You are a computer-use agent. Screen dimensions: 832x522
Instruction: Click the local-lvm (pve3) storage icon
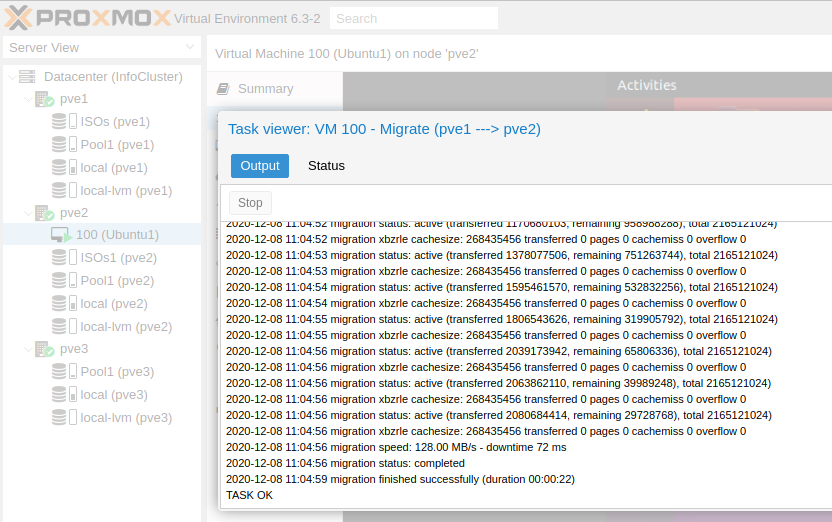pyautogui.click(x=64, y=417)
